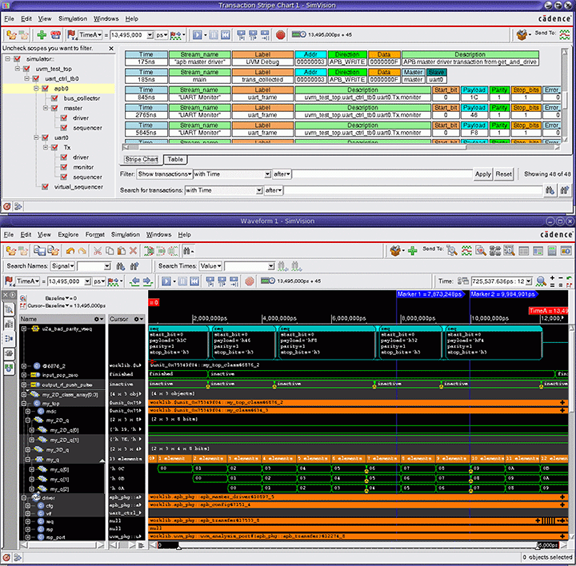Image resolution: width=576 pixels, height=566 pixels.
Task: Open Format menu in Waveform window
Action: 95,235
